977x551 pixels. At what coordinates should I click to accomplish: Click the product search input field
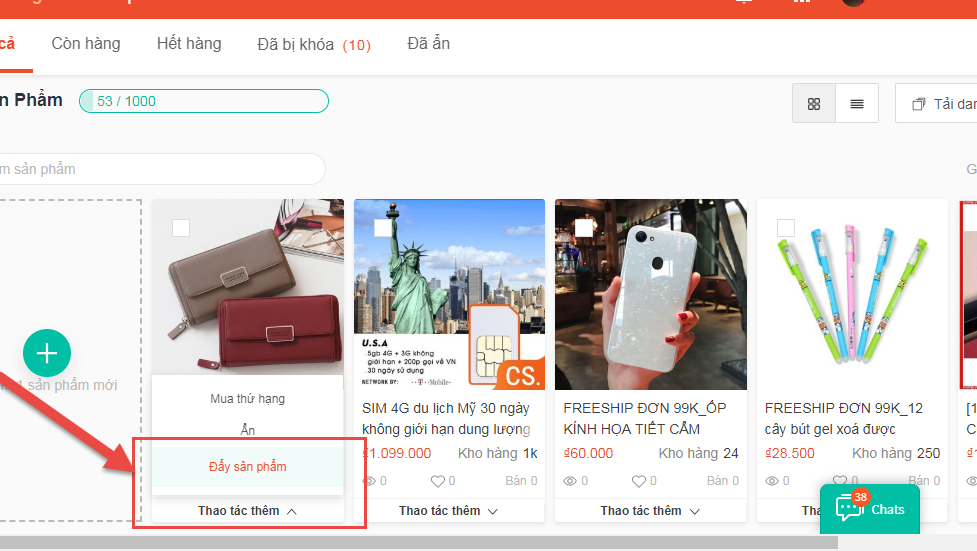[160, 169]
